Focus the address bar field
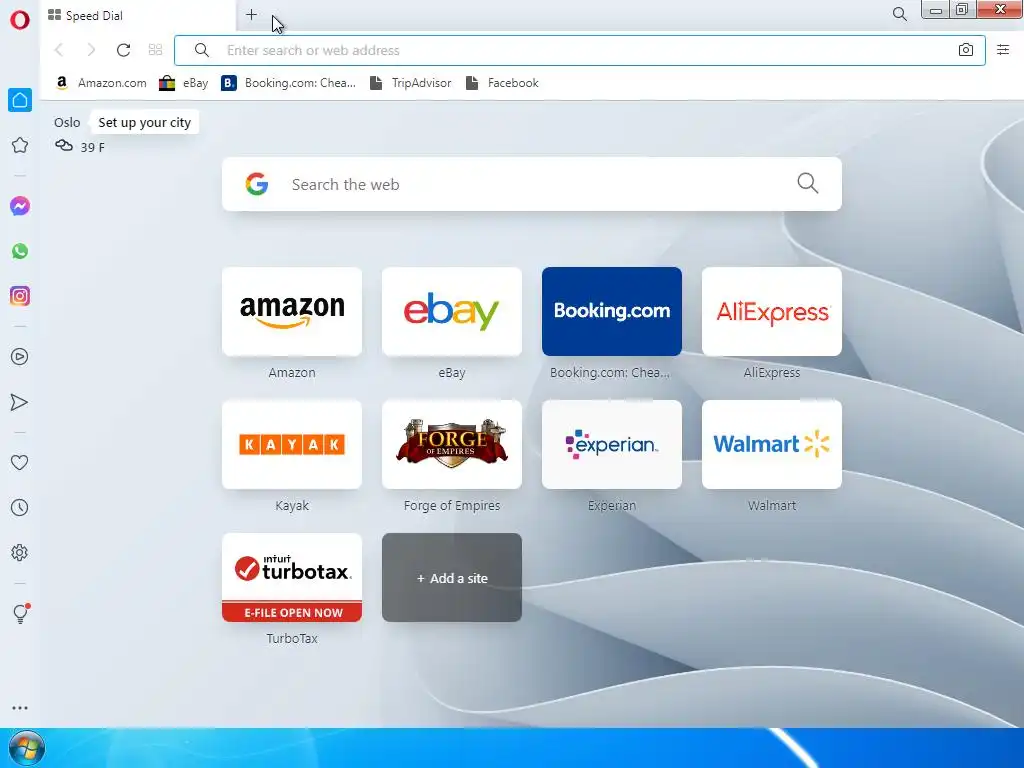This screenshot has width=1024, height=768. pos(580,50)
